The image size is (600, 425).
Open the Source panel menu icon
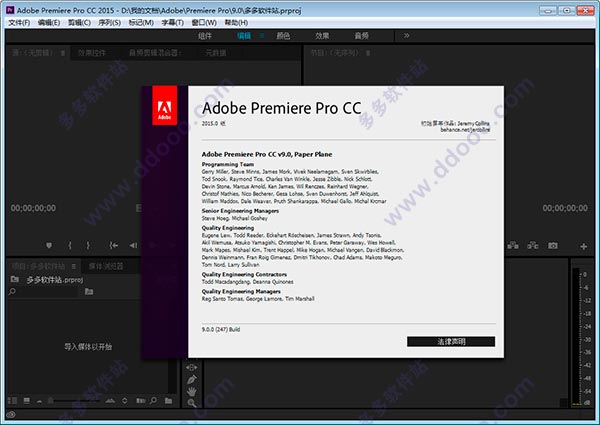click(63, 53)
